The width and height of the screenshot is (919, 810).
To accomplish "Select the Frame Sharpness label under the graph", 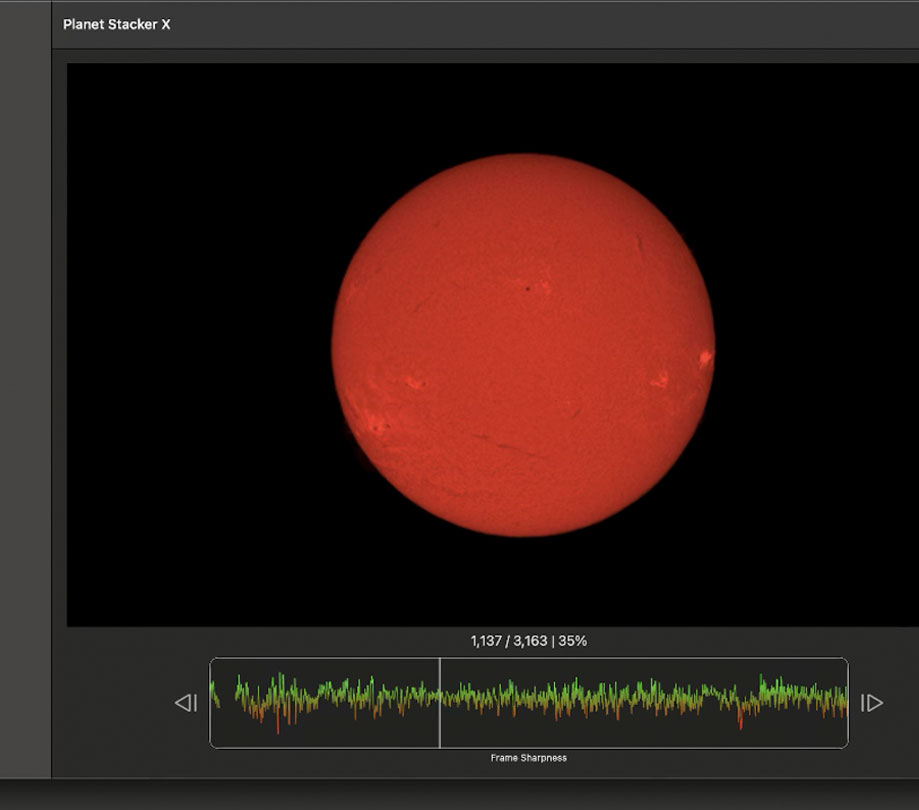I will tap(528, 758).
